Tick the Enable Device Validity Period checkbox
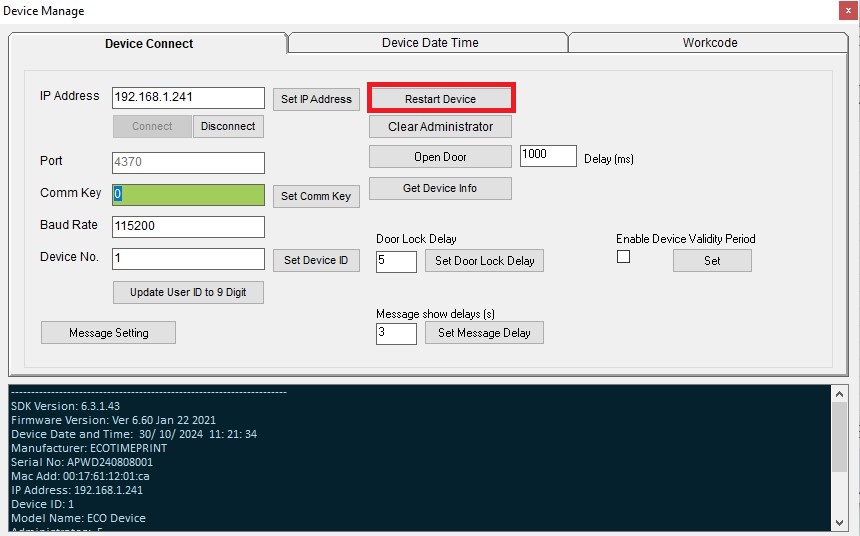The height and width of the screenshot is (536, 860). pos(623,257)
